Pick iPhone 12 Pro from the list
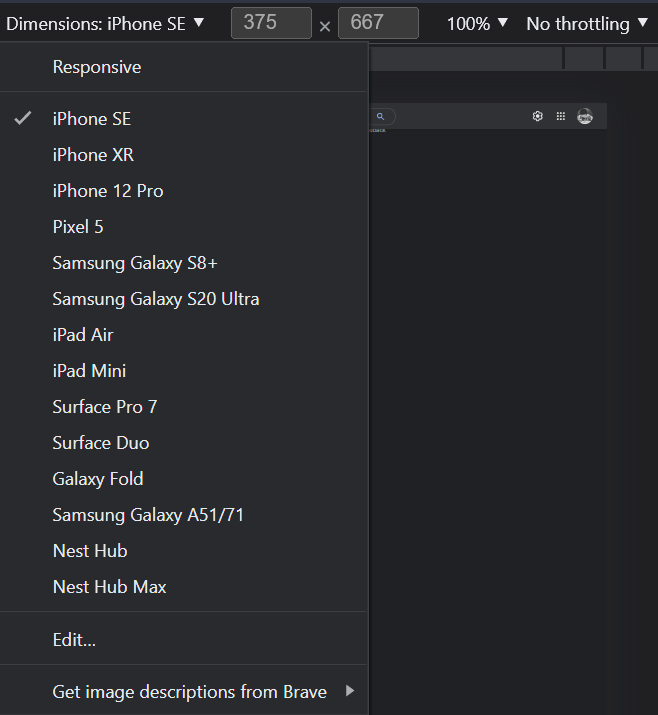Screen dimensions: 658x715 pos(108,191)
